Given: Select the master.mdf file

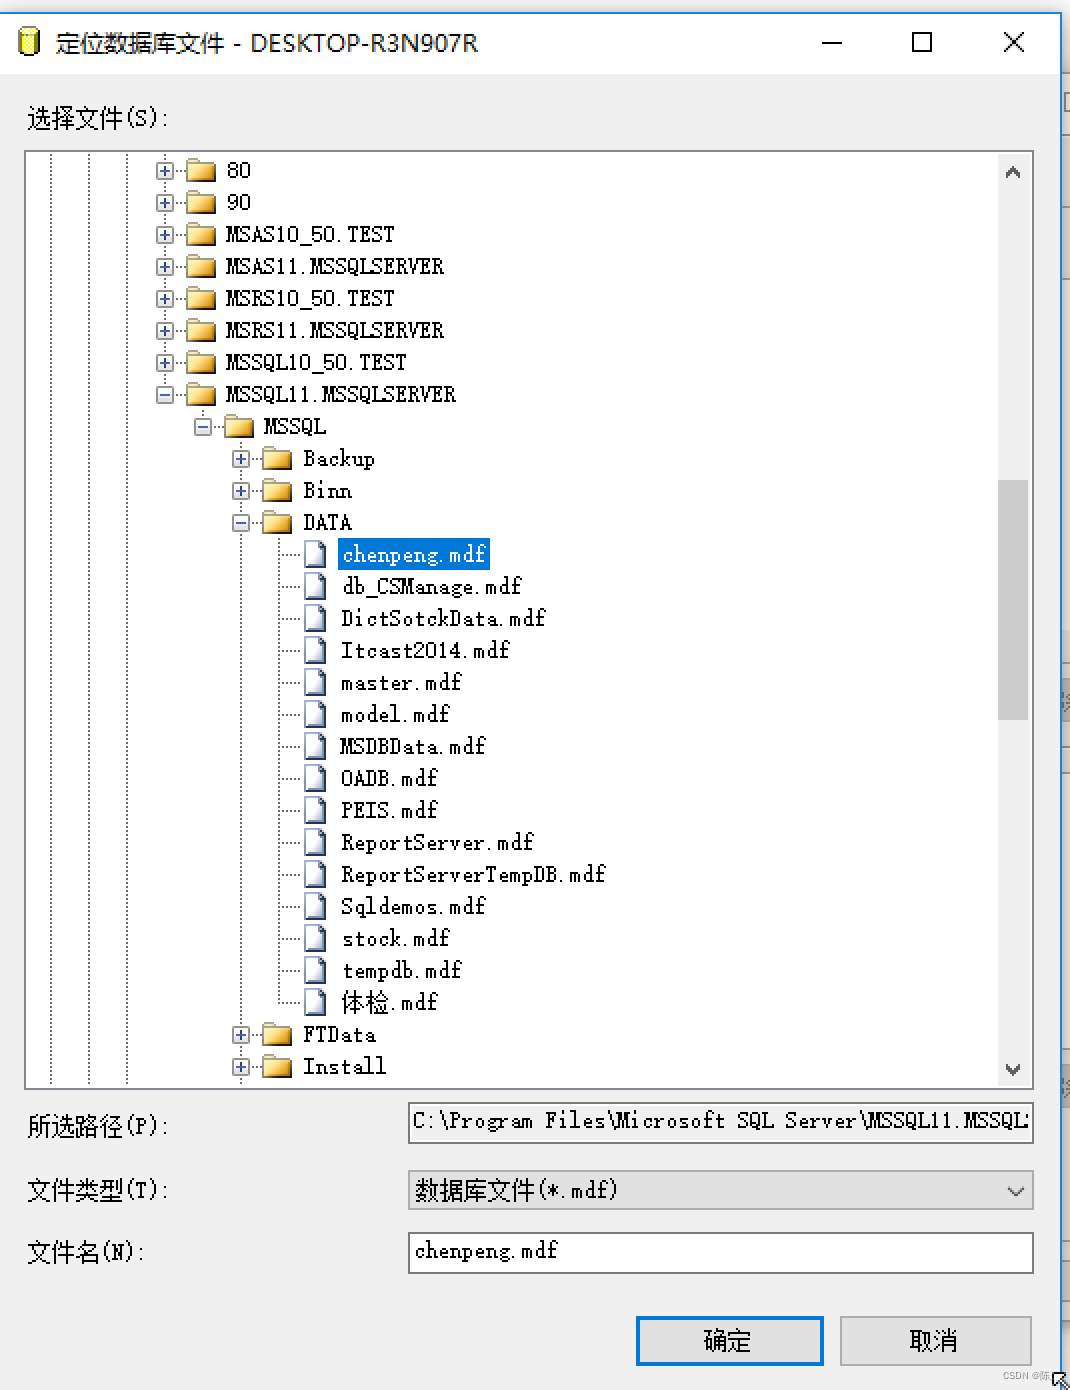Looking at the screenshot, I should (x=401, y=682).
